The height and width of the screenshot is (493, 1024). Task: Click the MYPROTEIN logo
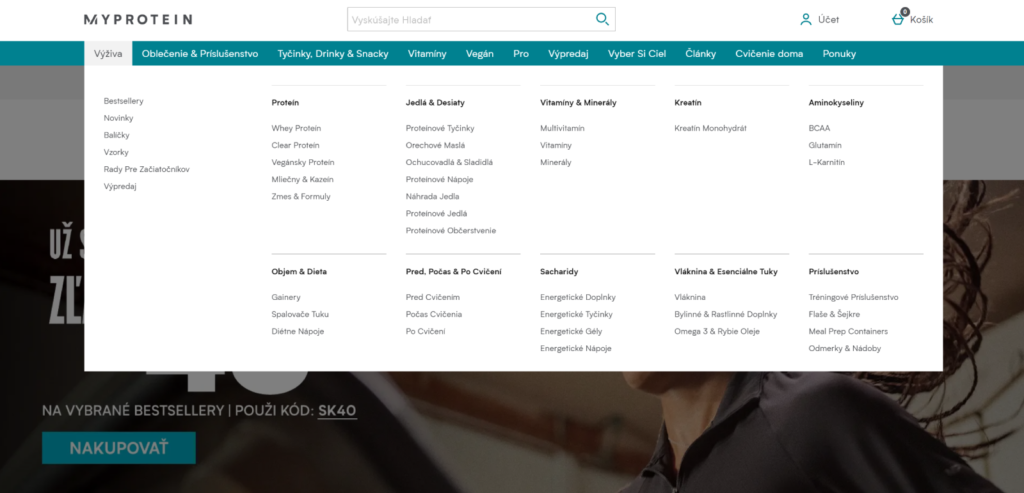[138, 20]
